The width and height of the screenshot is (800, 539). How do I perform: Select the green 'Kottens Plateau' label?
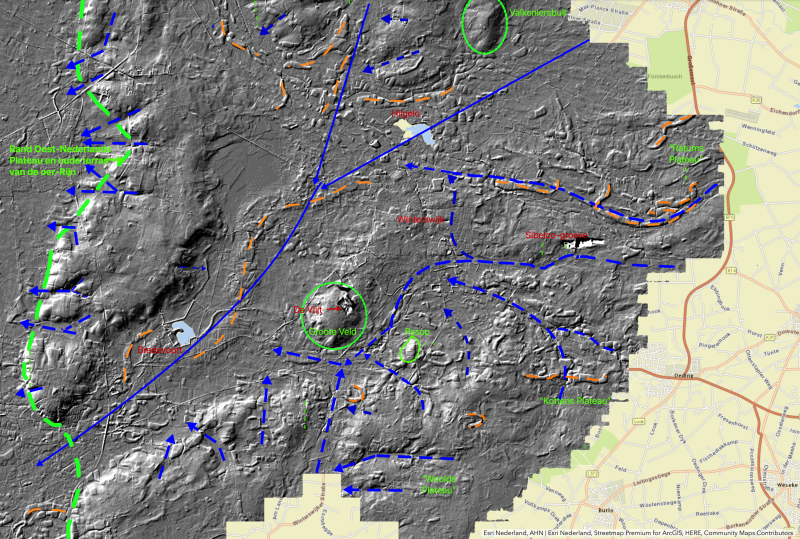575,401
